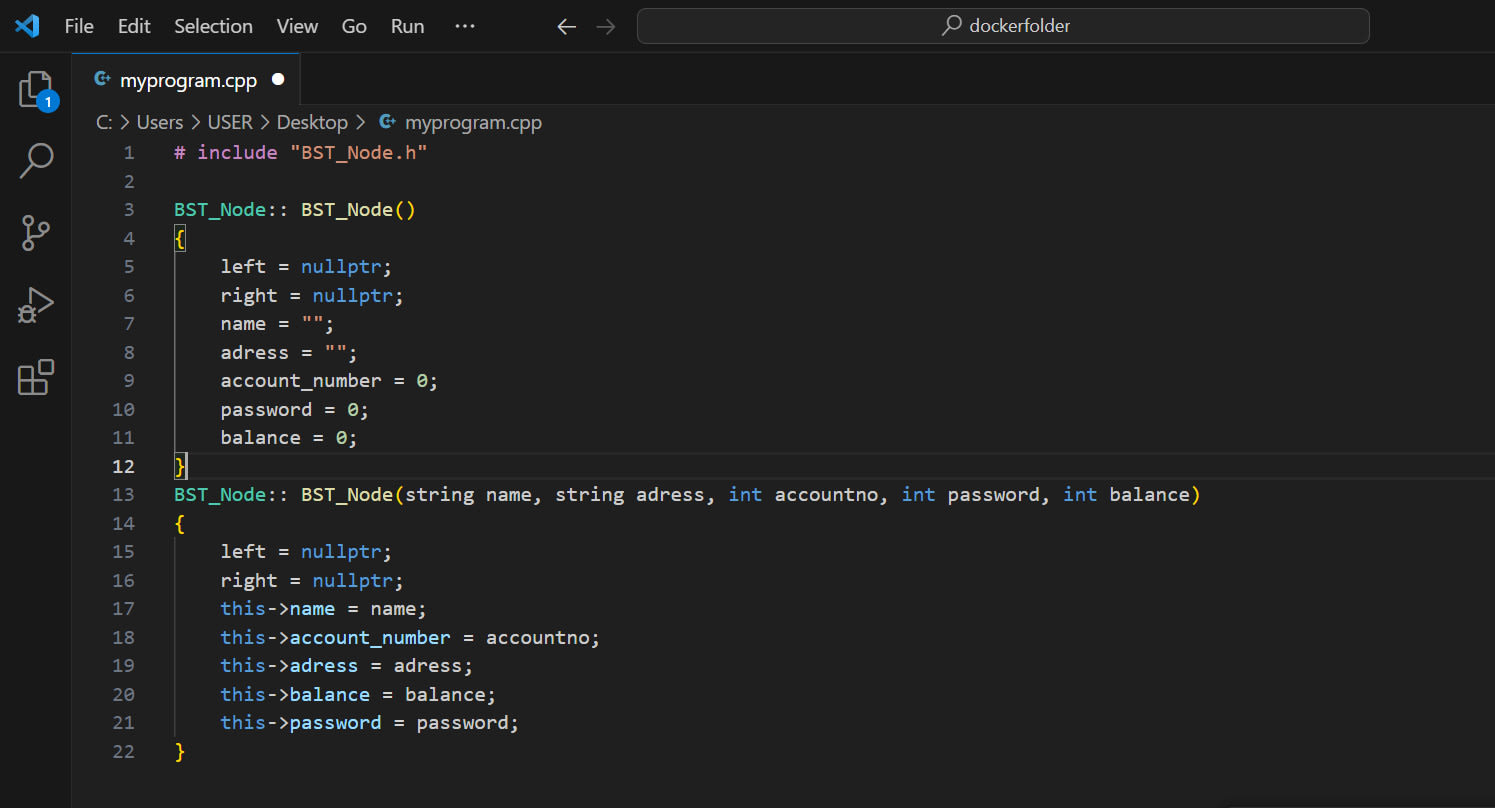This screenshot has height=808, width=1495.
Task: Expand the hidden menus ellipsis
Action: [x=464, y=26]
